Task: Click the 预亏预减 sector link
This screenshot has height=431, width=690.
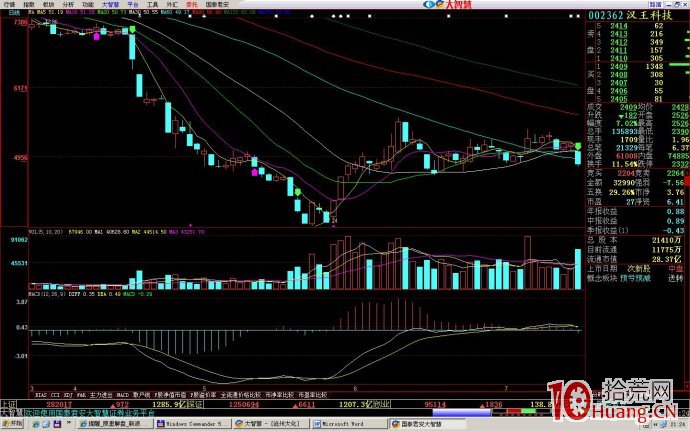Action: [635, 278]
